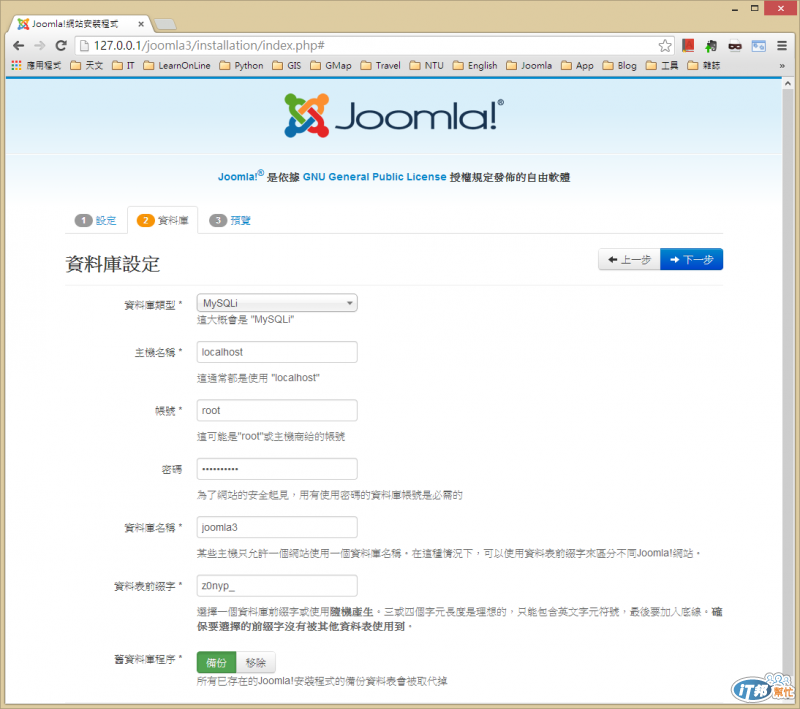Switch to step 1 設定 tab
800x709 pixels.
tap(96, 220)
